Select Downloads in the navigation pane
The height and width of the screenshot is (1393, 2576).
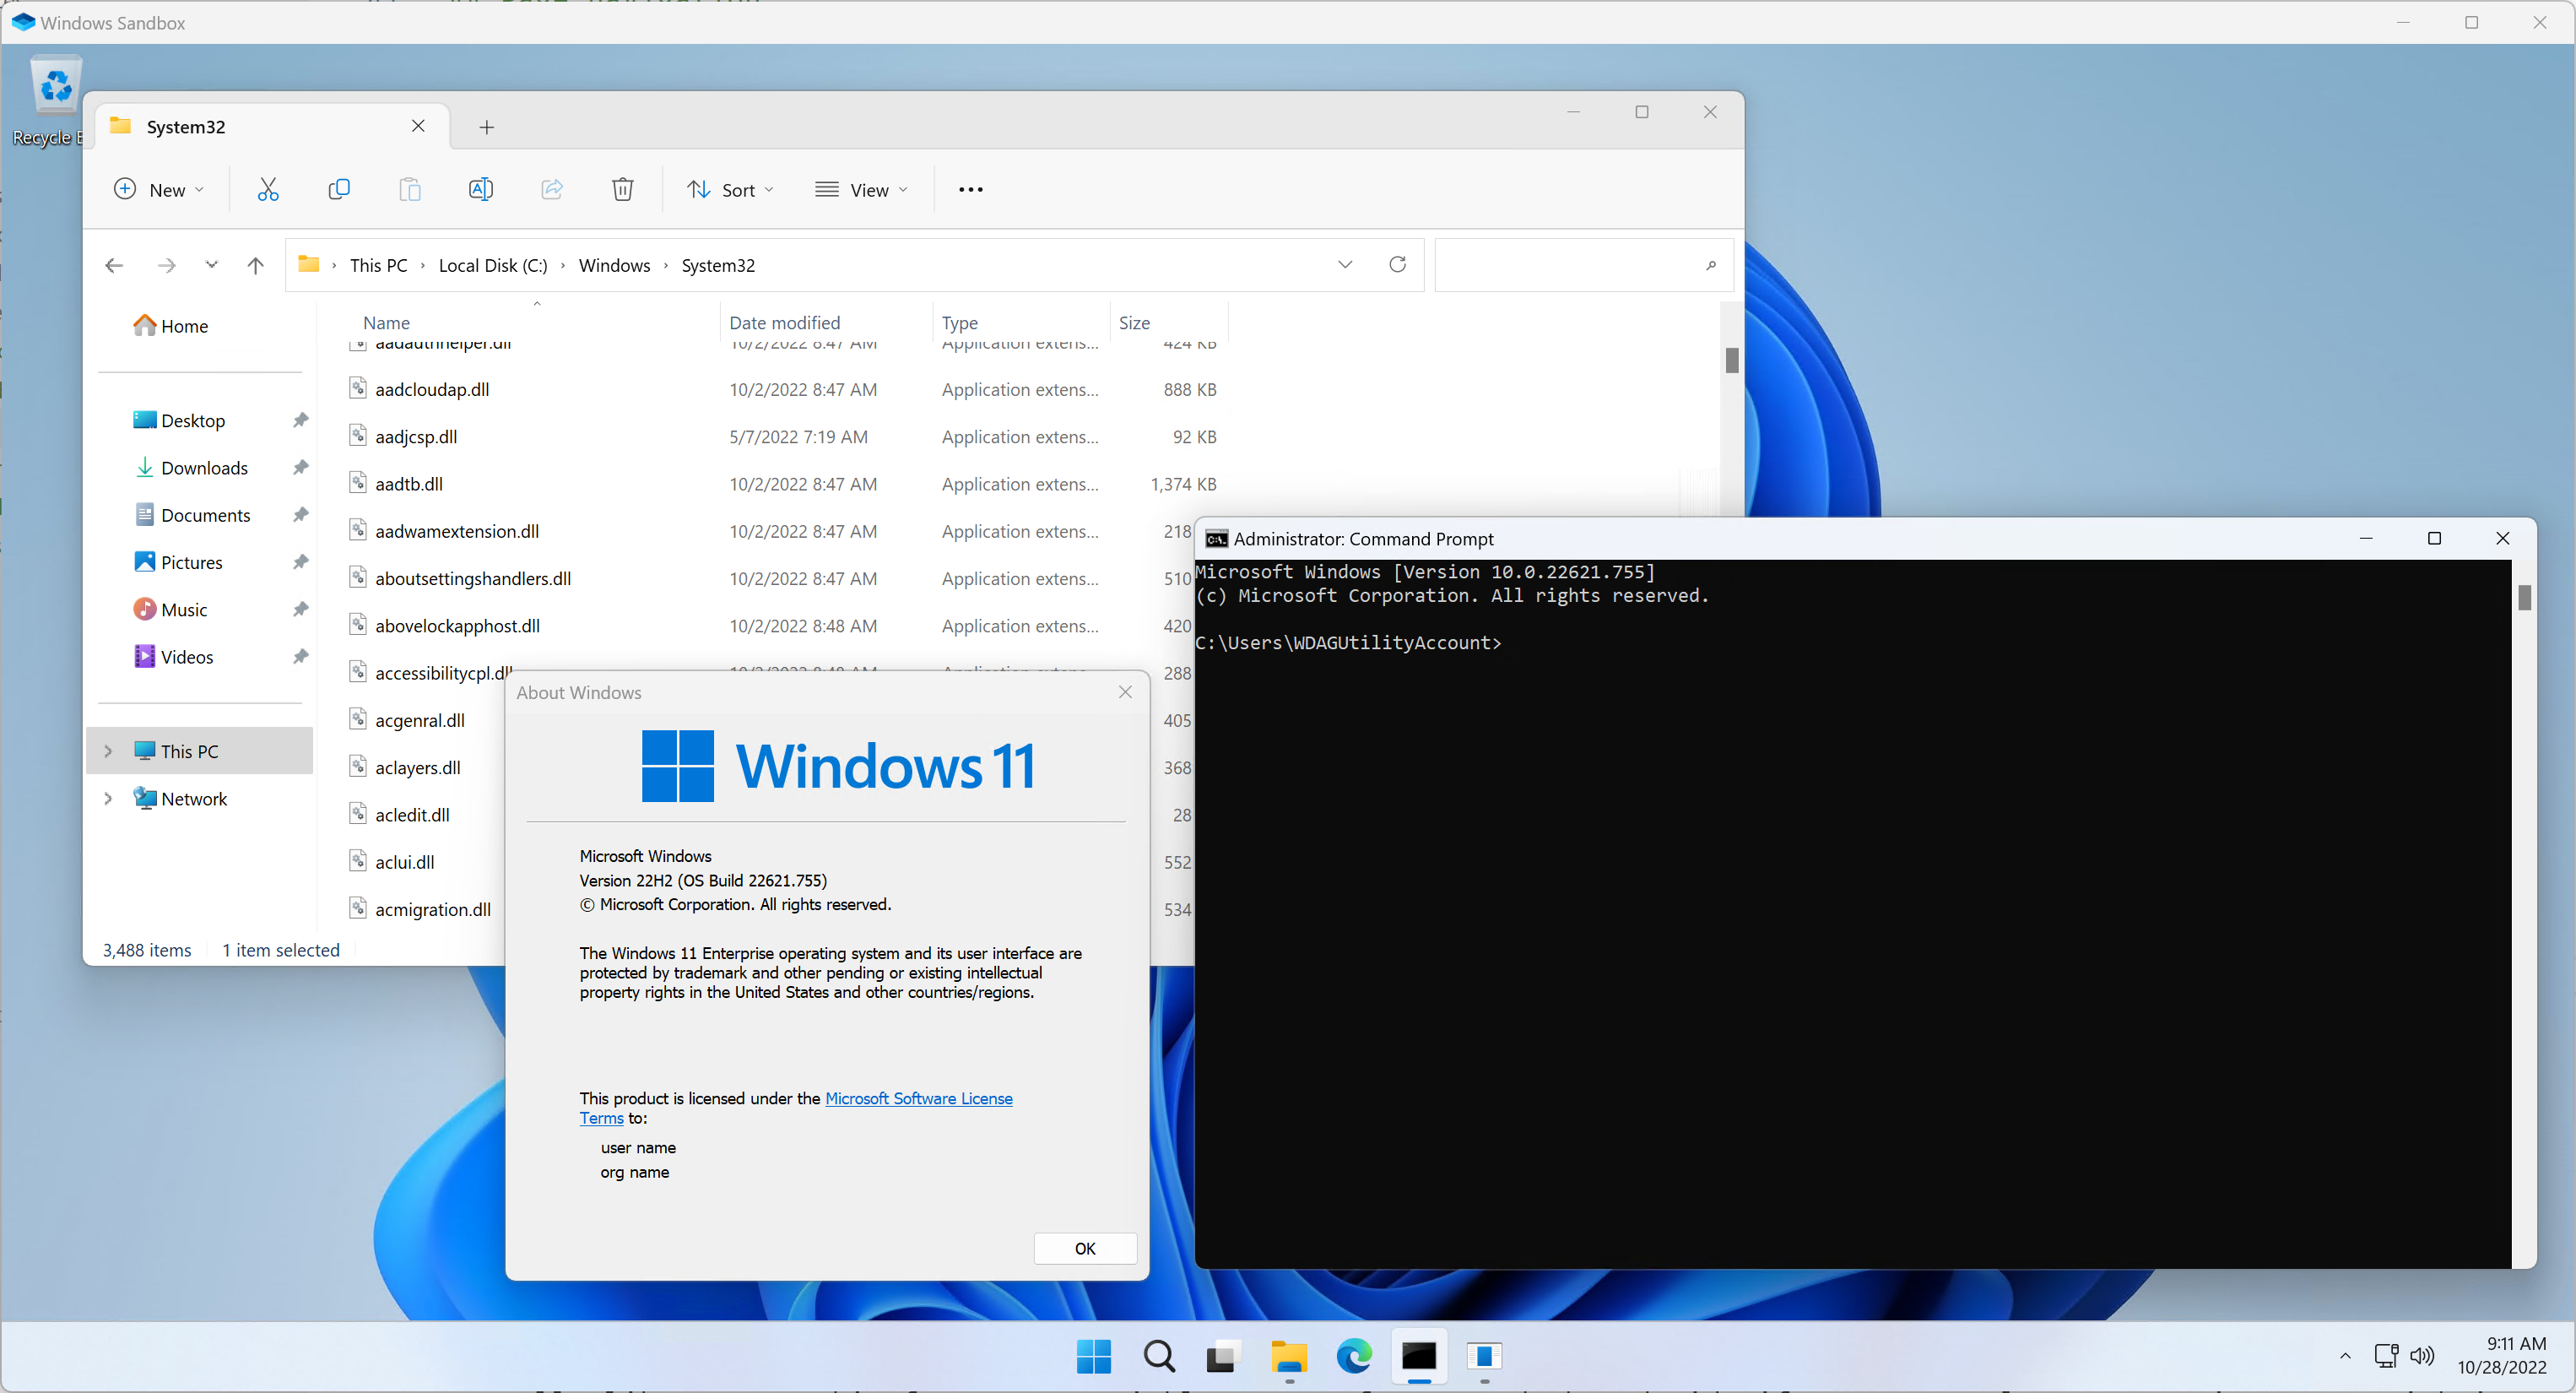coord(204,468)
